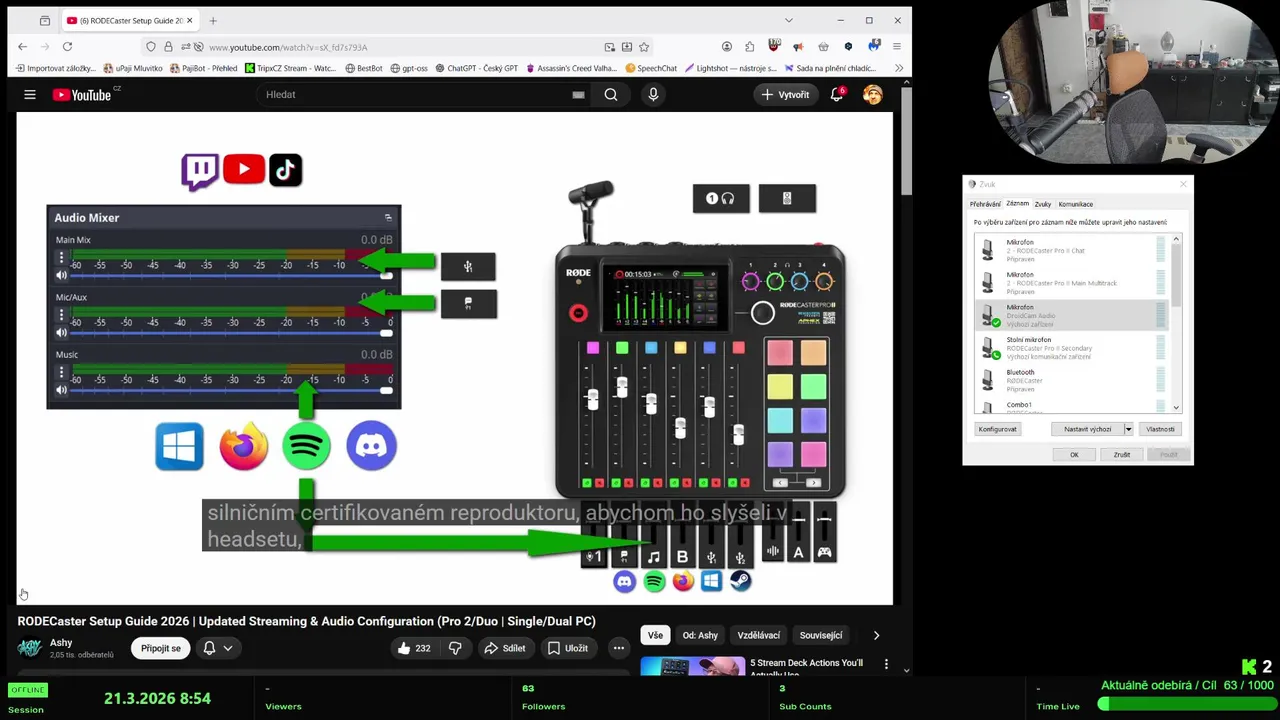Open the PajiBot - Přehled bookmark

tap(203, 68)
